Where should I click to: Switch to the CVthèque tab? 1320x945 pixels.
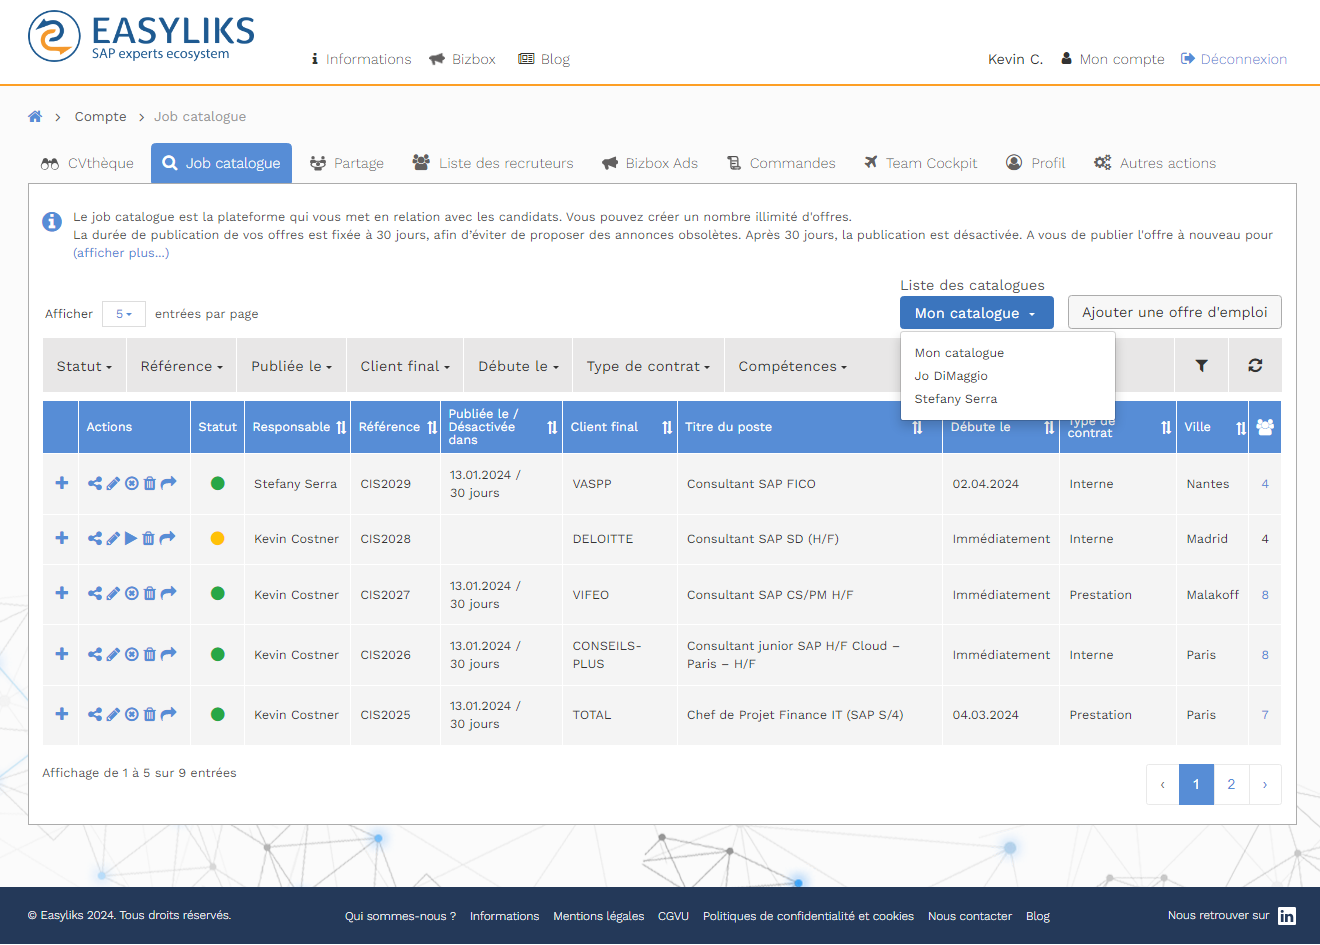(x=87, y=163)
